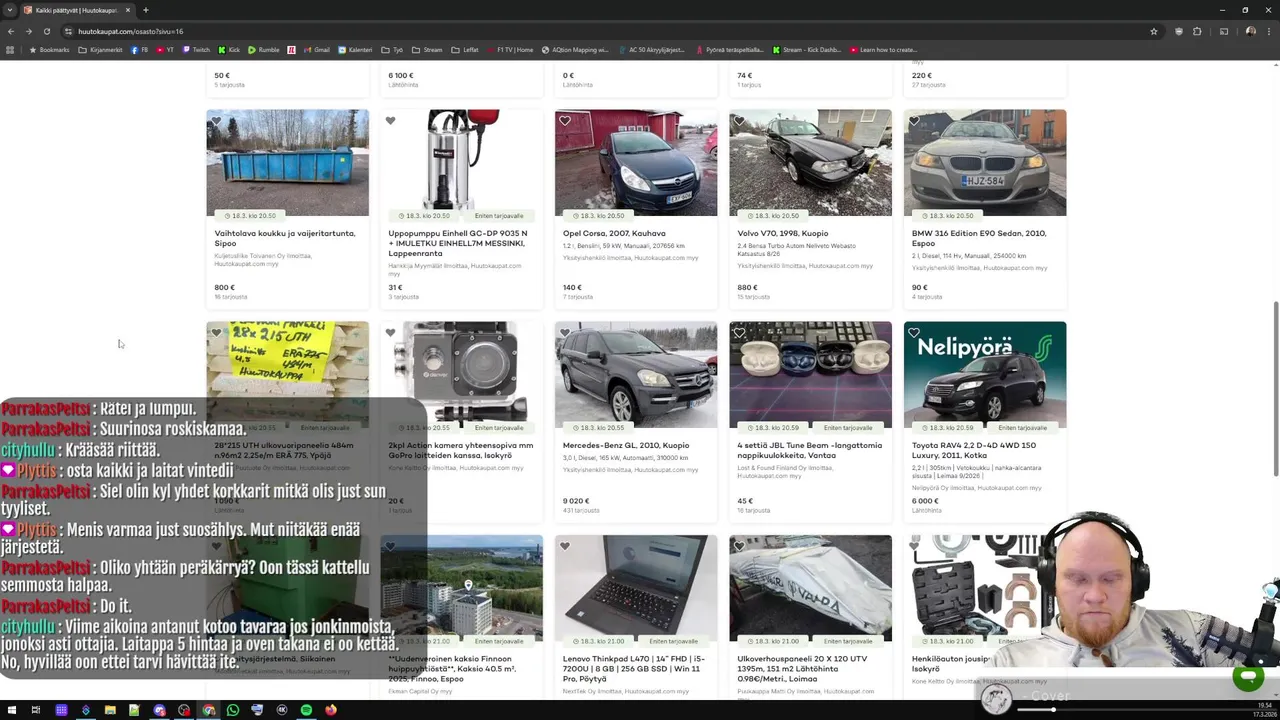This screenshot has width=1280, height=720.
Task: Toggle heart on the Mercedes-Benz GL listing
Action: click(x=565, y=333)
